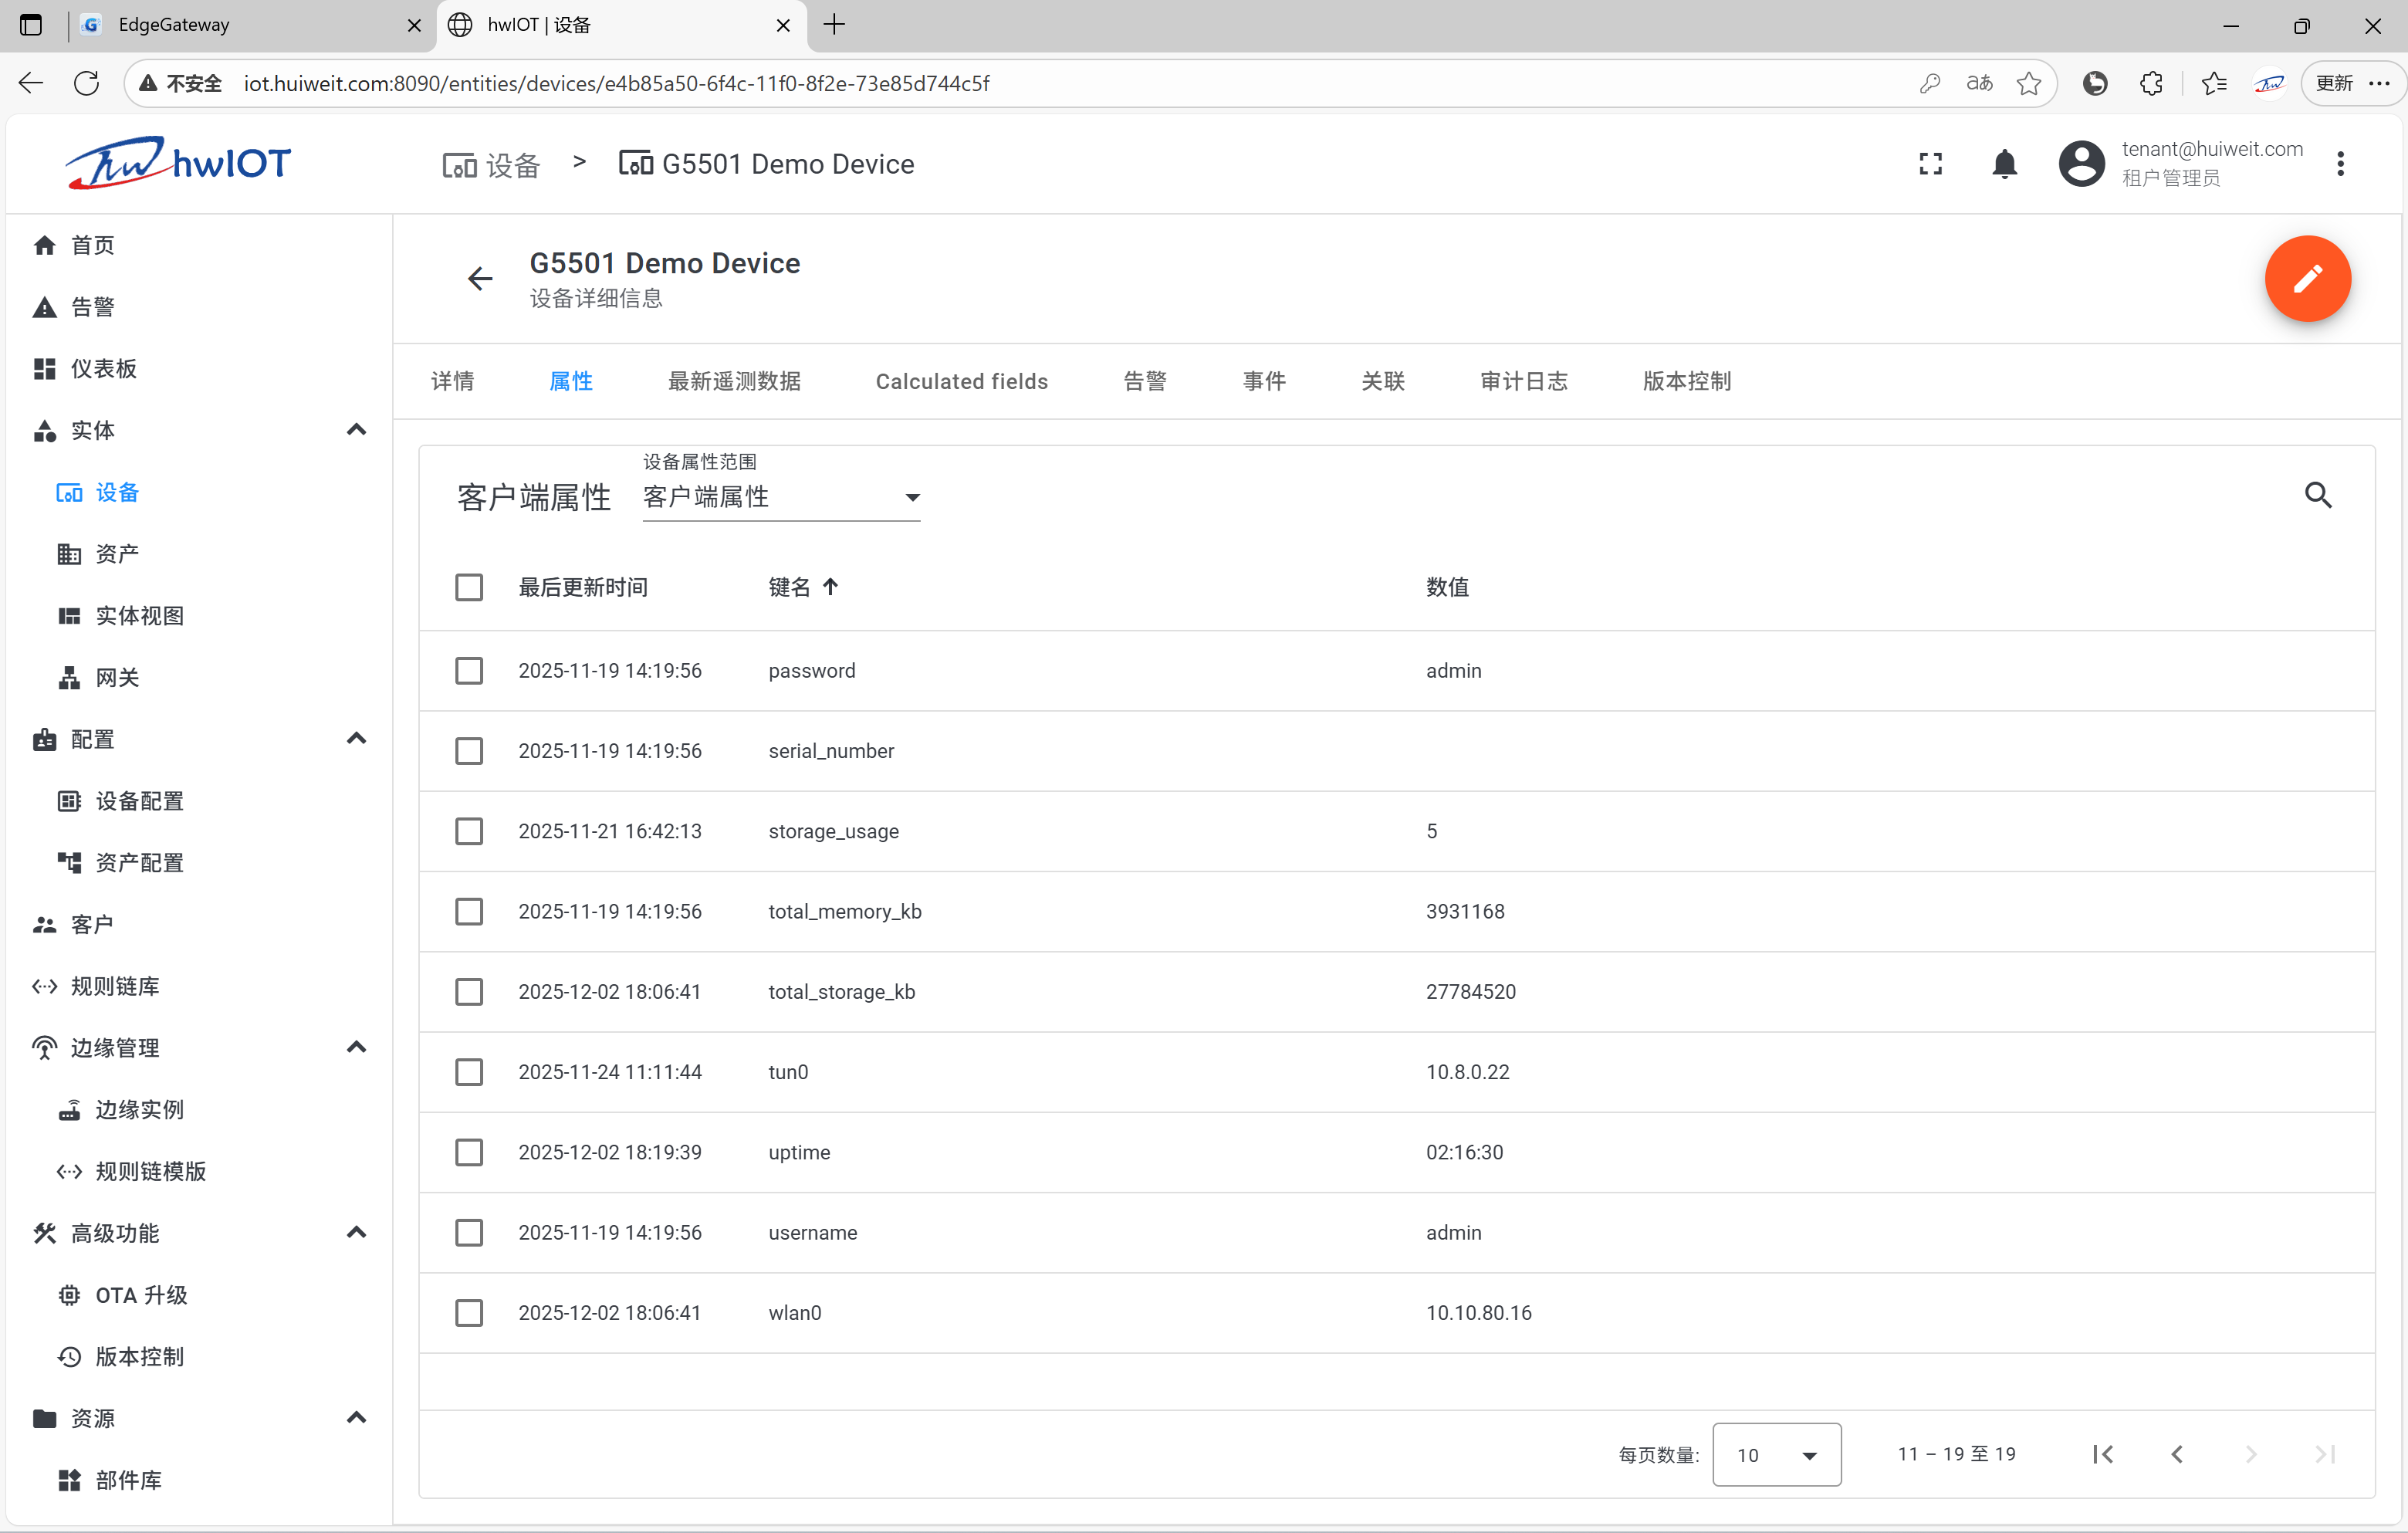Open the 设备属性范围 scope dropdown
The height and width of the screenshot is (1533, 2408).
click(x=780, y=497)
